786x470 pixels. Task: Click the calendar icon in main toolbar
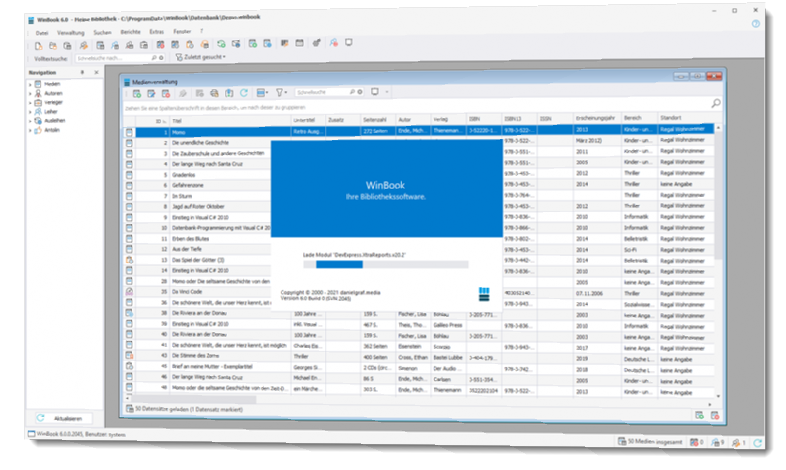pos(299,43)
